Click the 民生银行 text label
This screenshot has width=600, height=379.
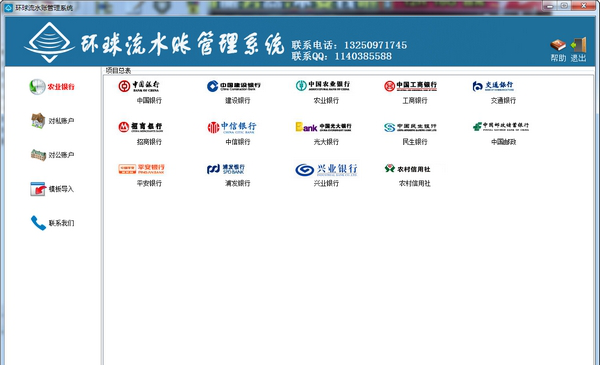pyautogui.click(x=415, y=142)
